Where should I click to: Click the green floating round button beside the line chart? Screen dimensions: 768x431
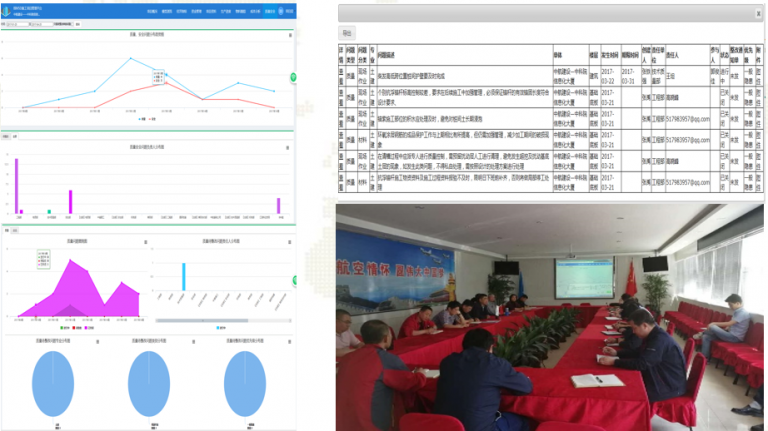click(293, 77)
